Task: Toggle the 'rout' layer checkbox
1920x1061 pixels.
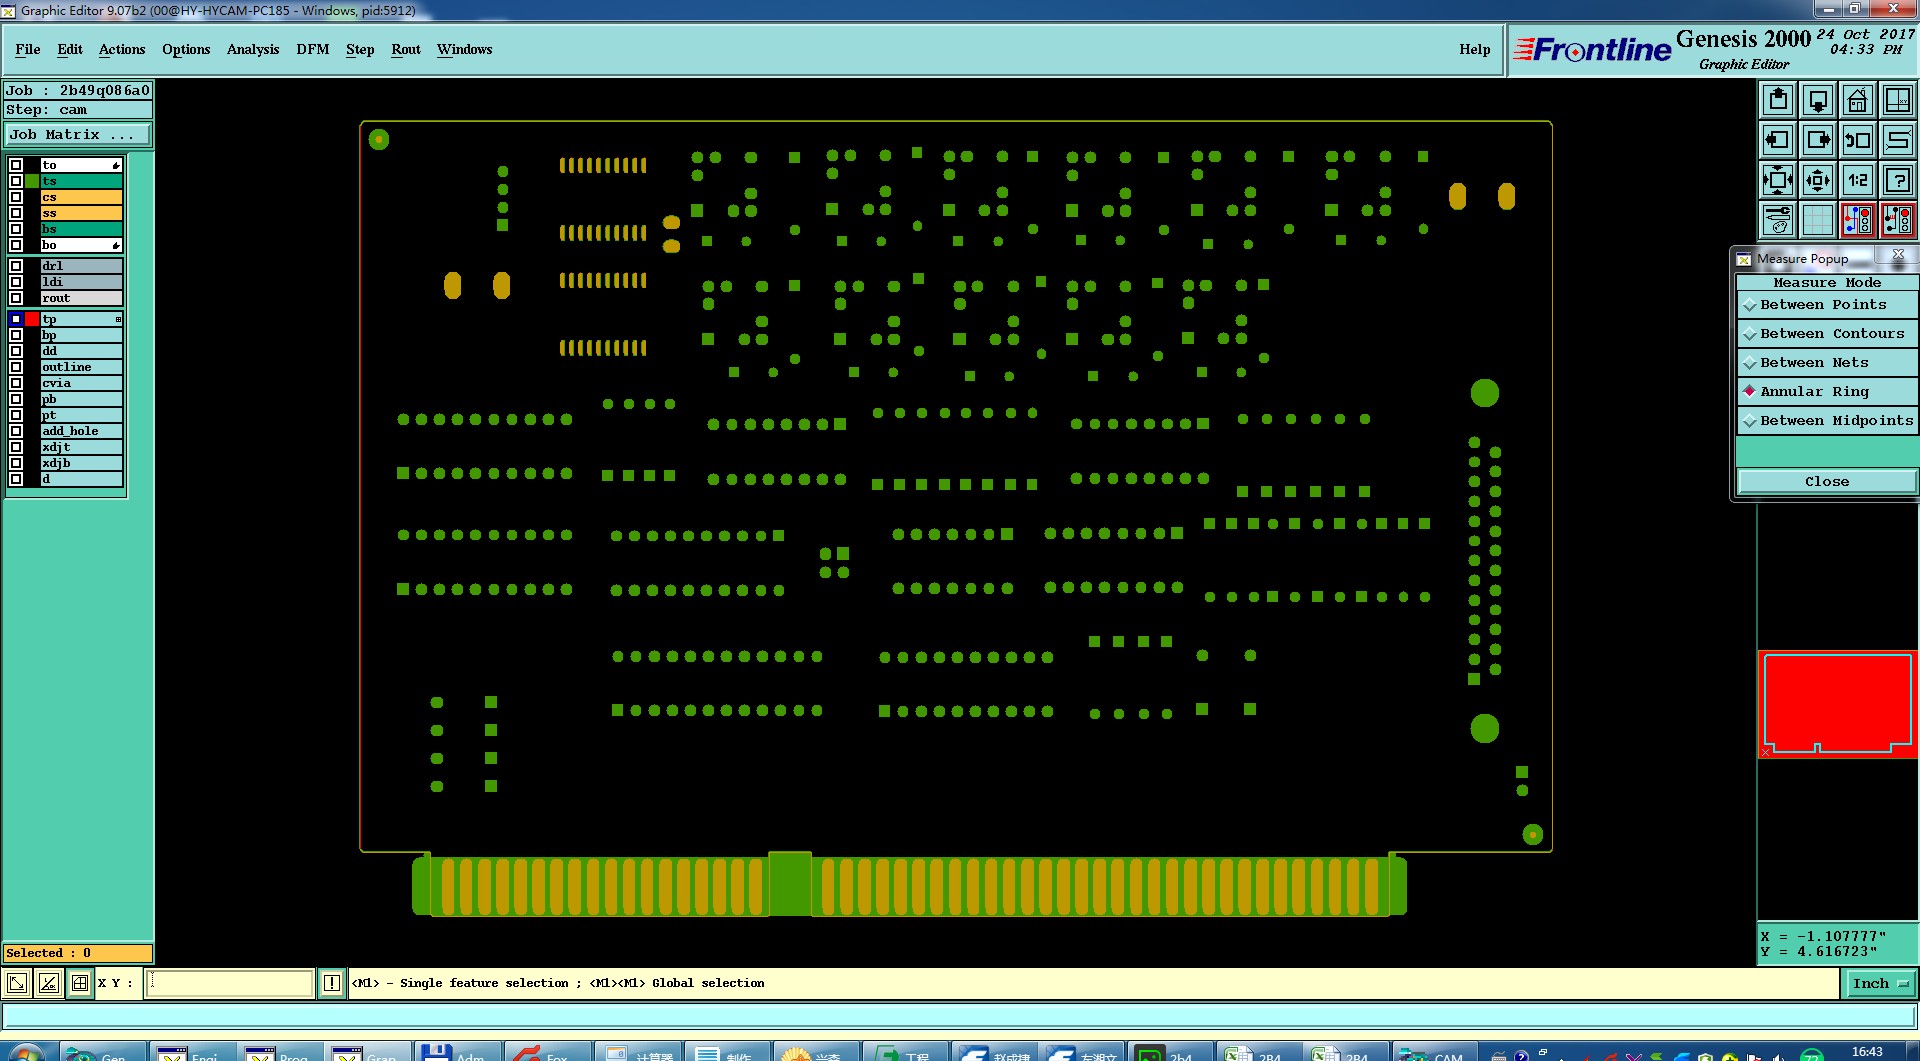Action: tap(16, 298)
